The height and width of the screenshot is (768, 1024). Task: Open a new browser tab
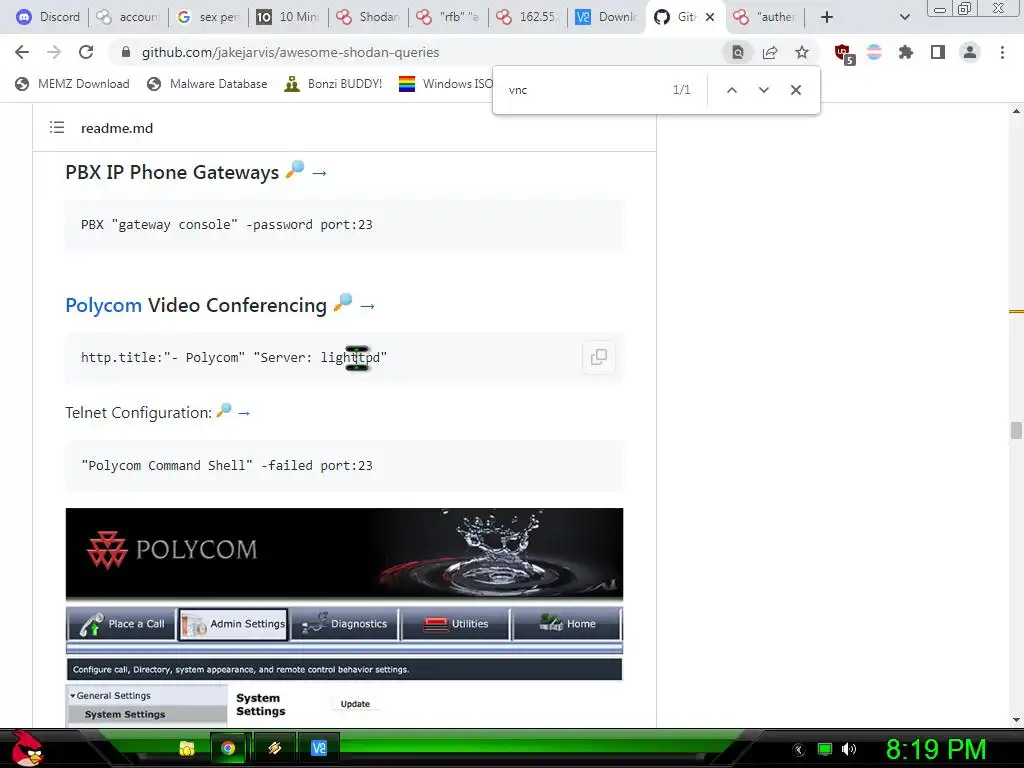pos(827,17)
